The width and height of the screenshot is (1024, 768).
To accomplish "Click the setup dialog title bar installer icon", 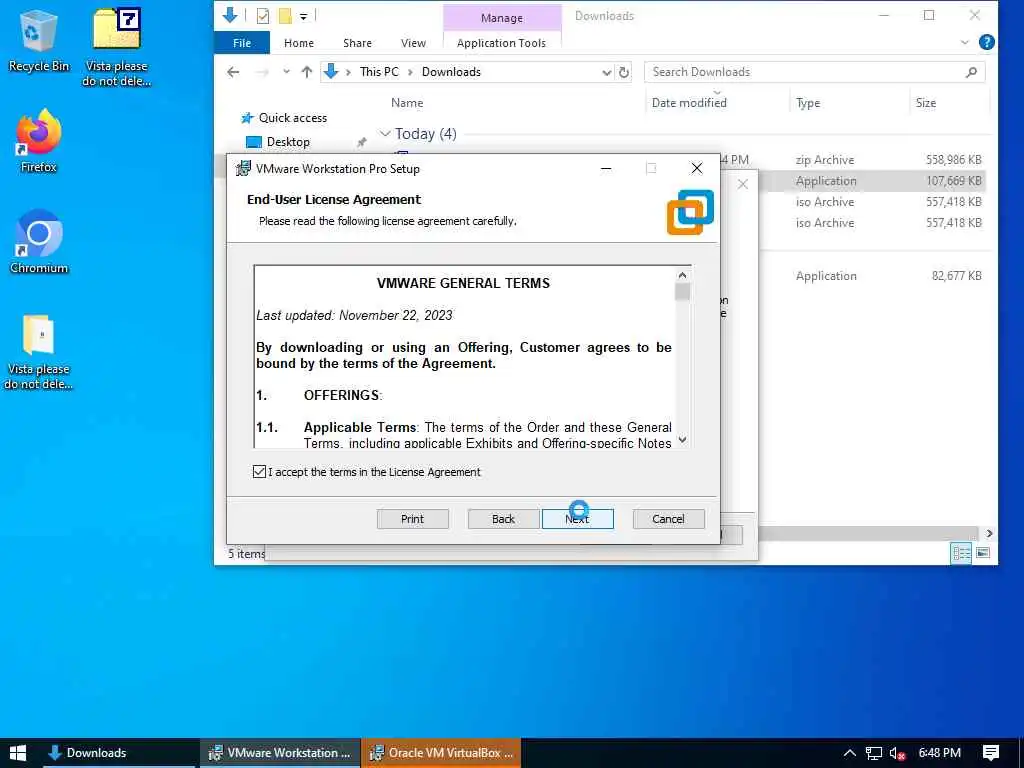I will coord(243,168).
